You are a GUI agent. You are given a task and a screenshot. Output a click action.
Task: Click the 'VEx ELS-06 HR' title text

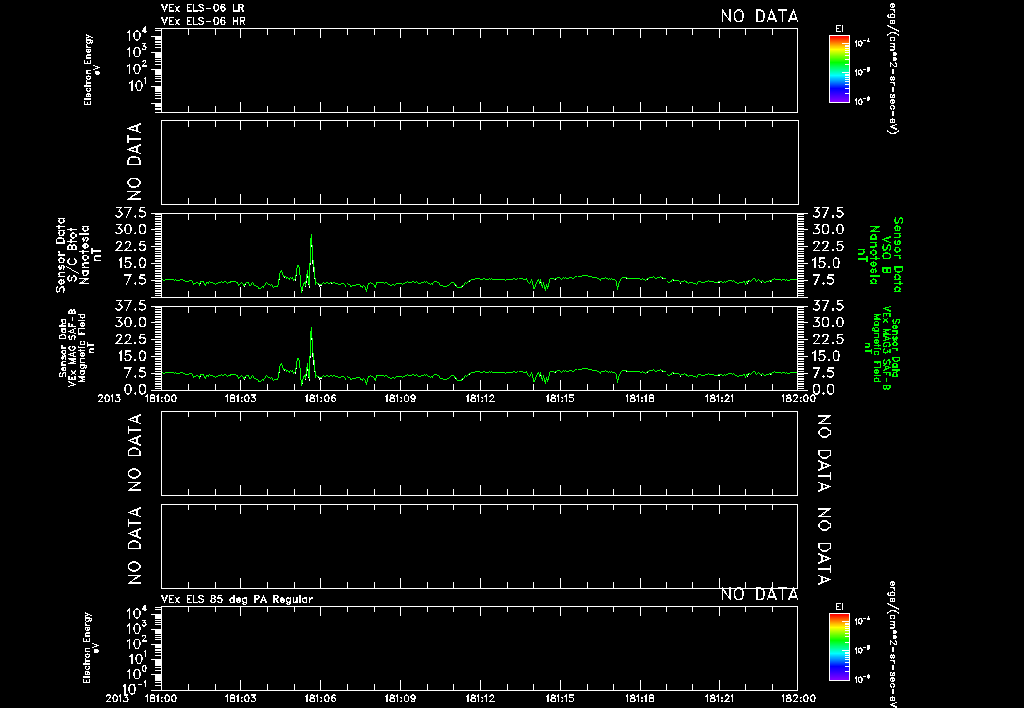click(203, 21)
